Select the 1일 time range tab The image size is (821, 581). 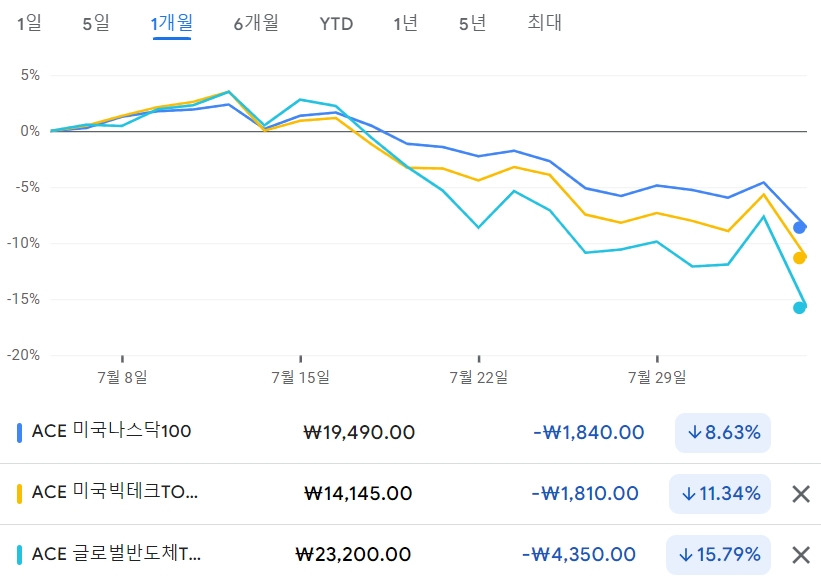click(x=30, y=23)
